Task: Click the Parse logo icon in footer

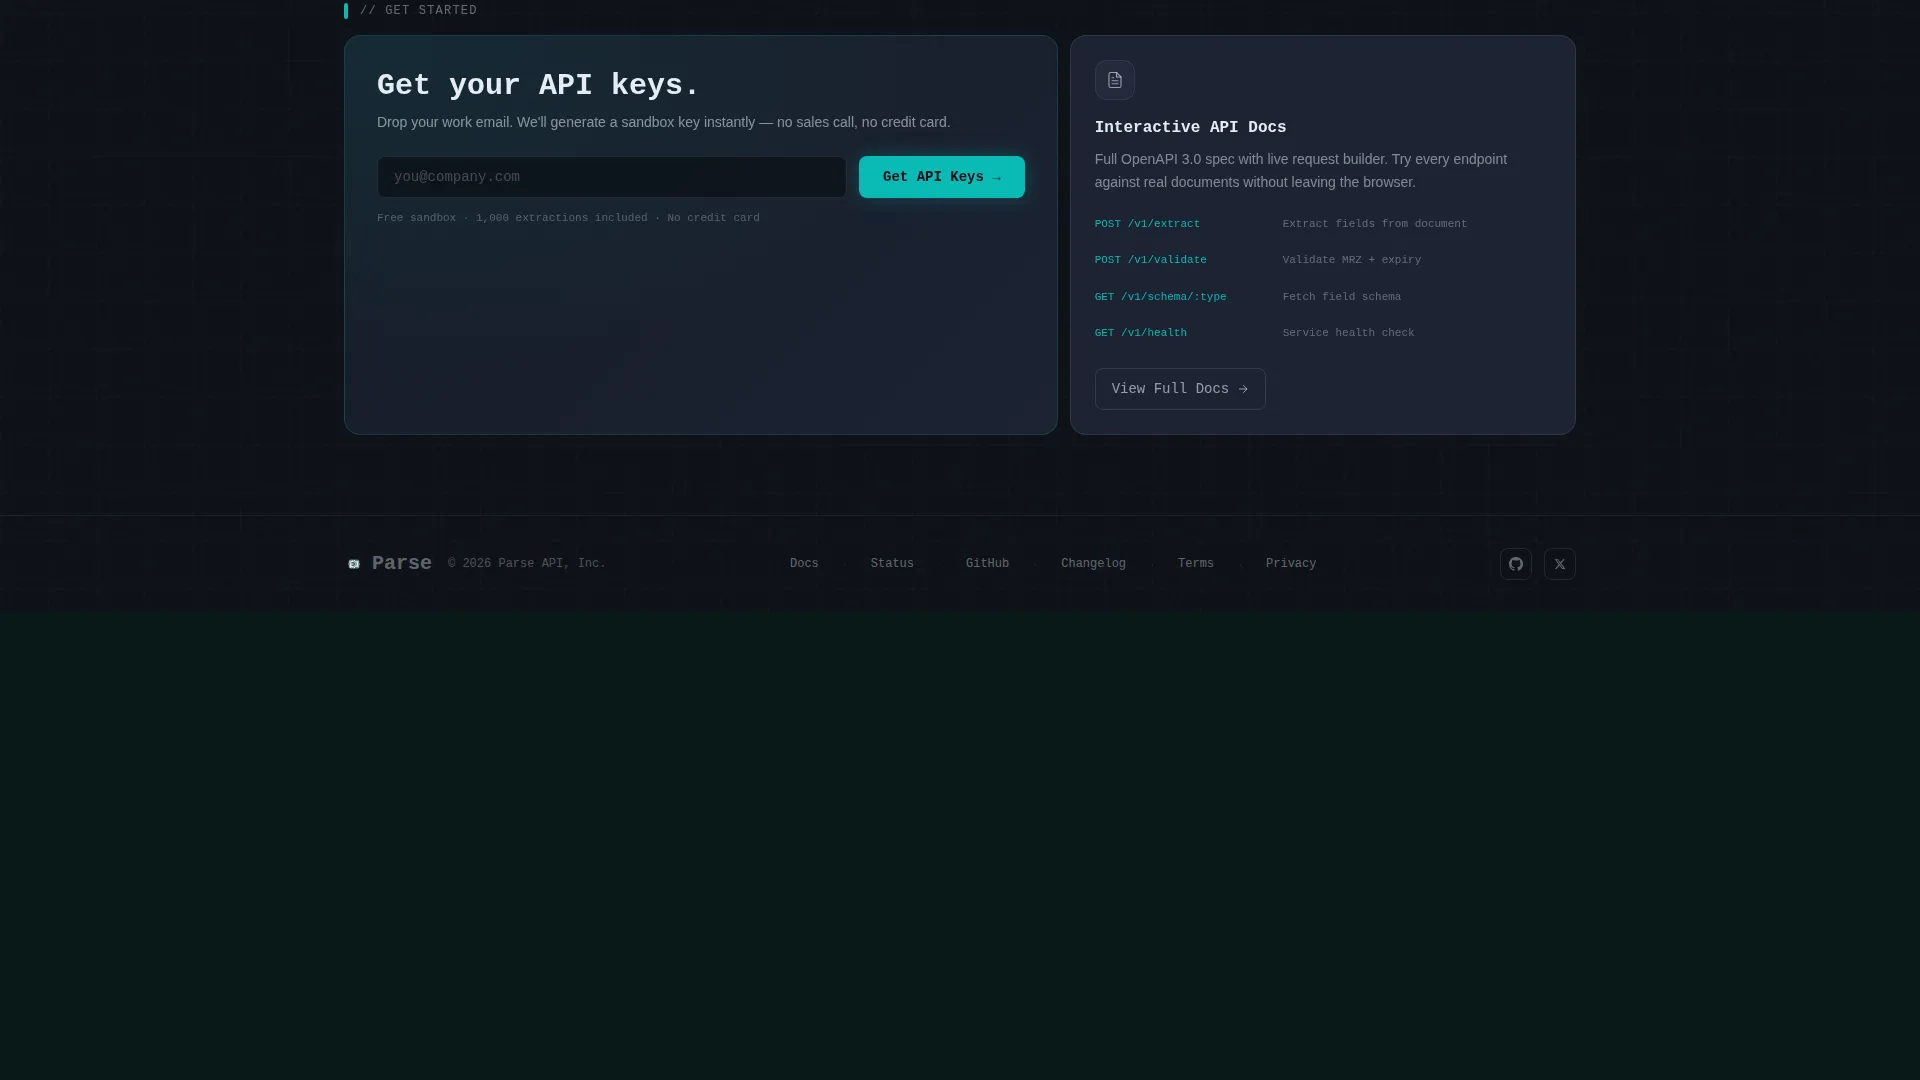Action: point(354,564)
